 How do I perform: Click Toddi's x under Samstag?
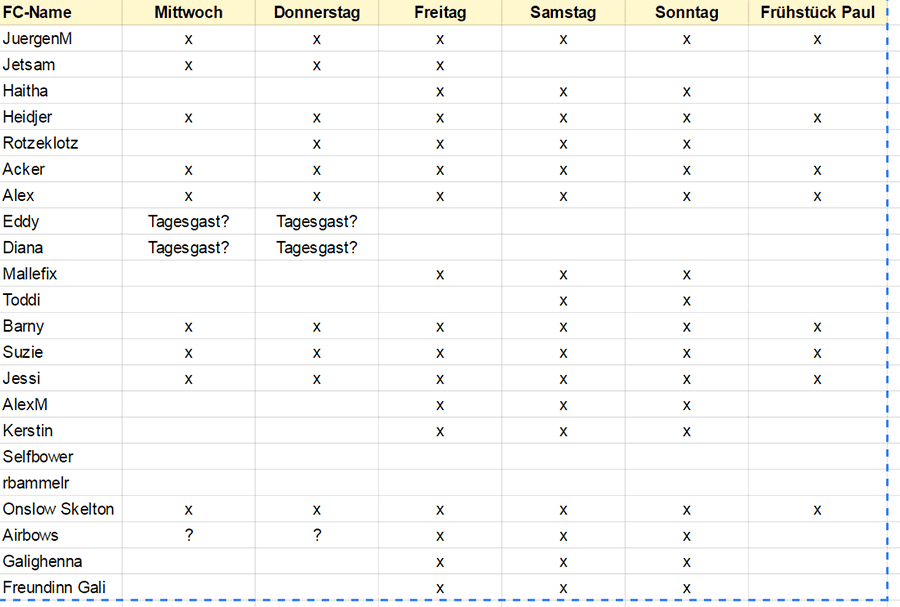click(x=563, y=300)
